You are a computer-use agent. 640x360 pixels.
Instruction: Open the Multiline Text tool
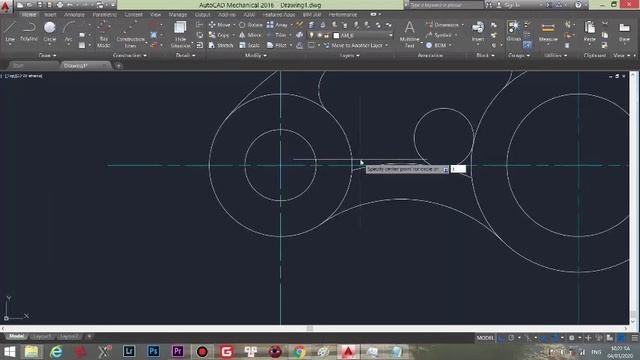click(409, 35)
